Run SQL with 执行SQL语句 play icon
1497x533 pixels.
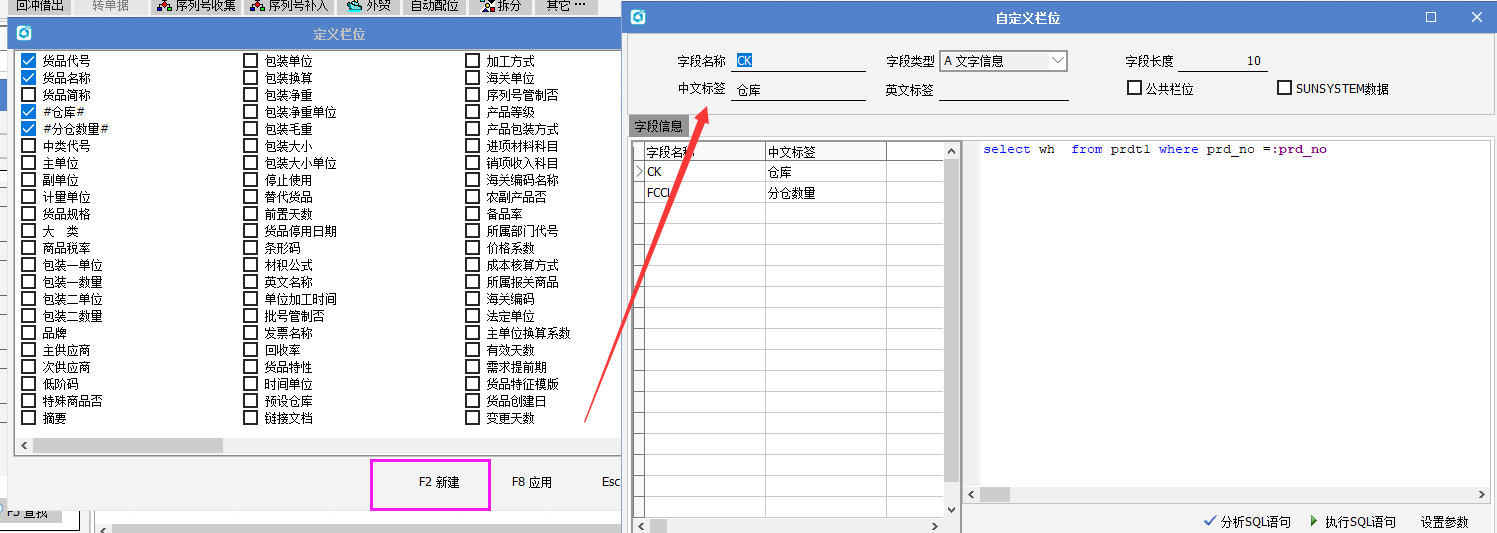[1314, 521]
